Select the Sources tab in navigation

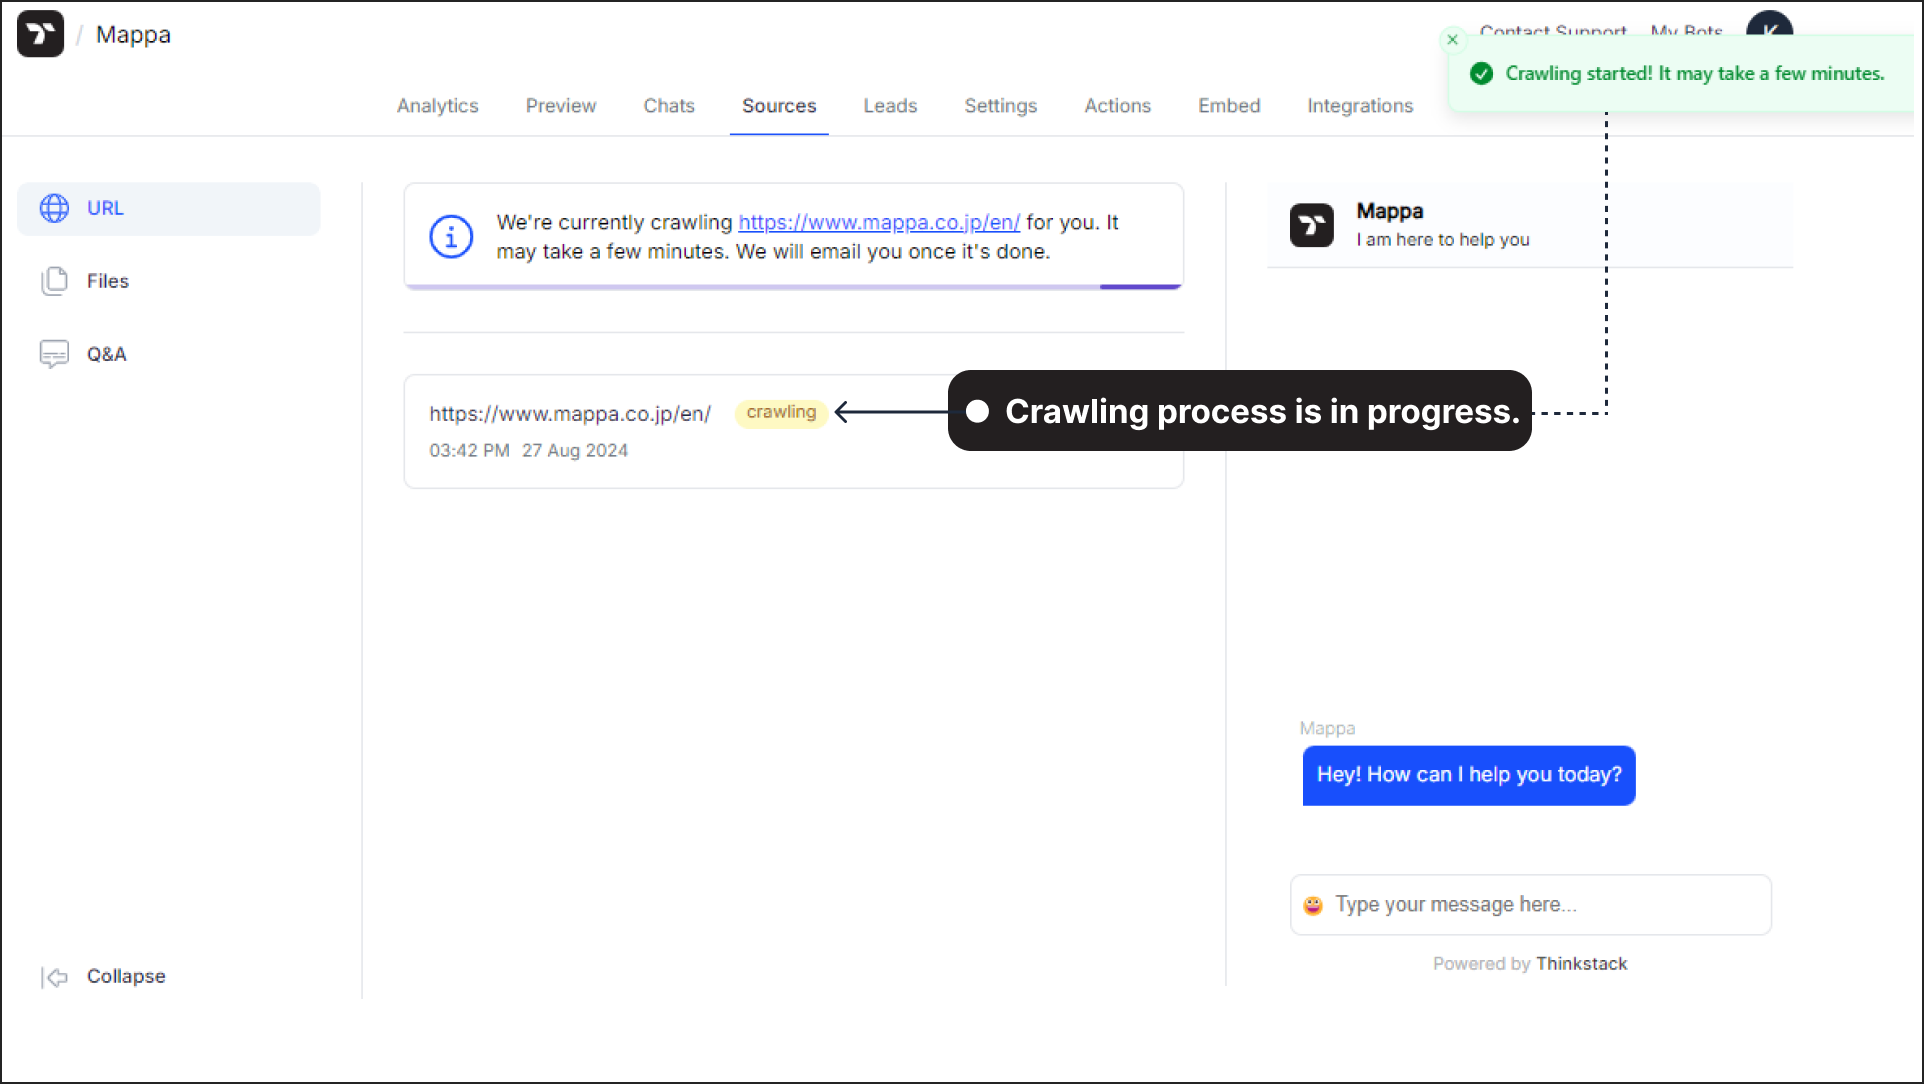point(778,106)
